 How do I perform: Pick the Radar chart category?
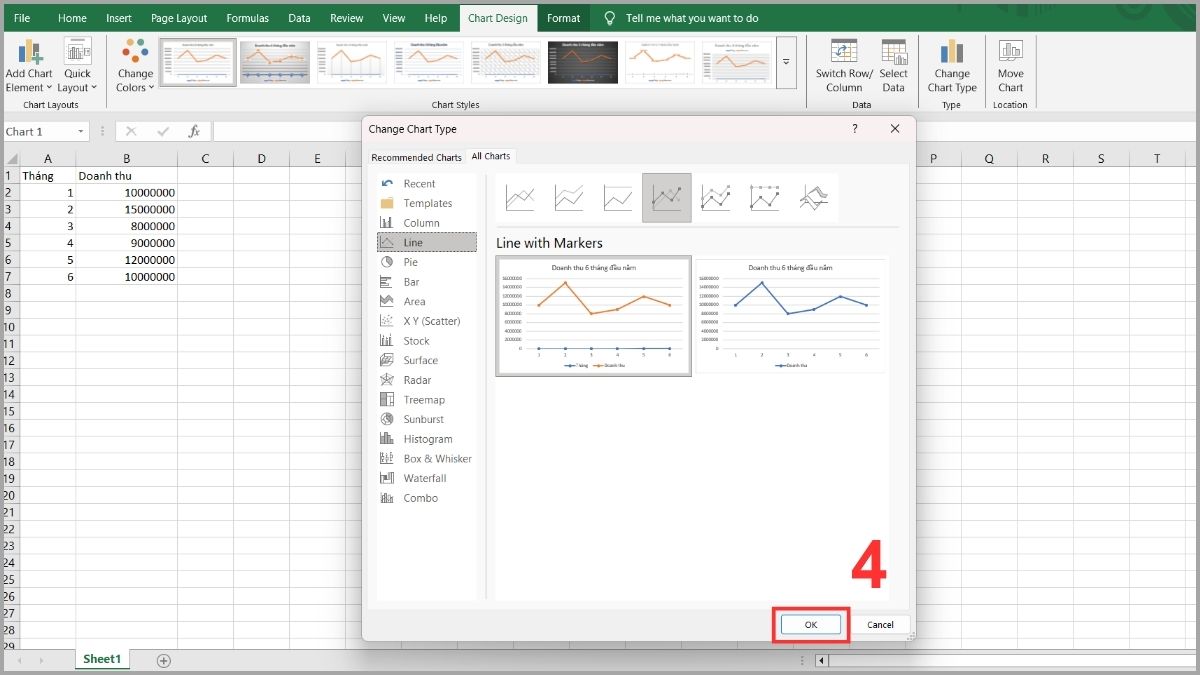(417, 380)
